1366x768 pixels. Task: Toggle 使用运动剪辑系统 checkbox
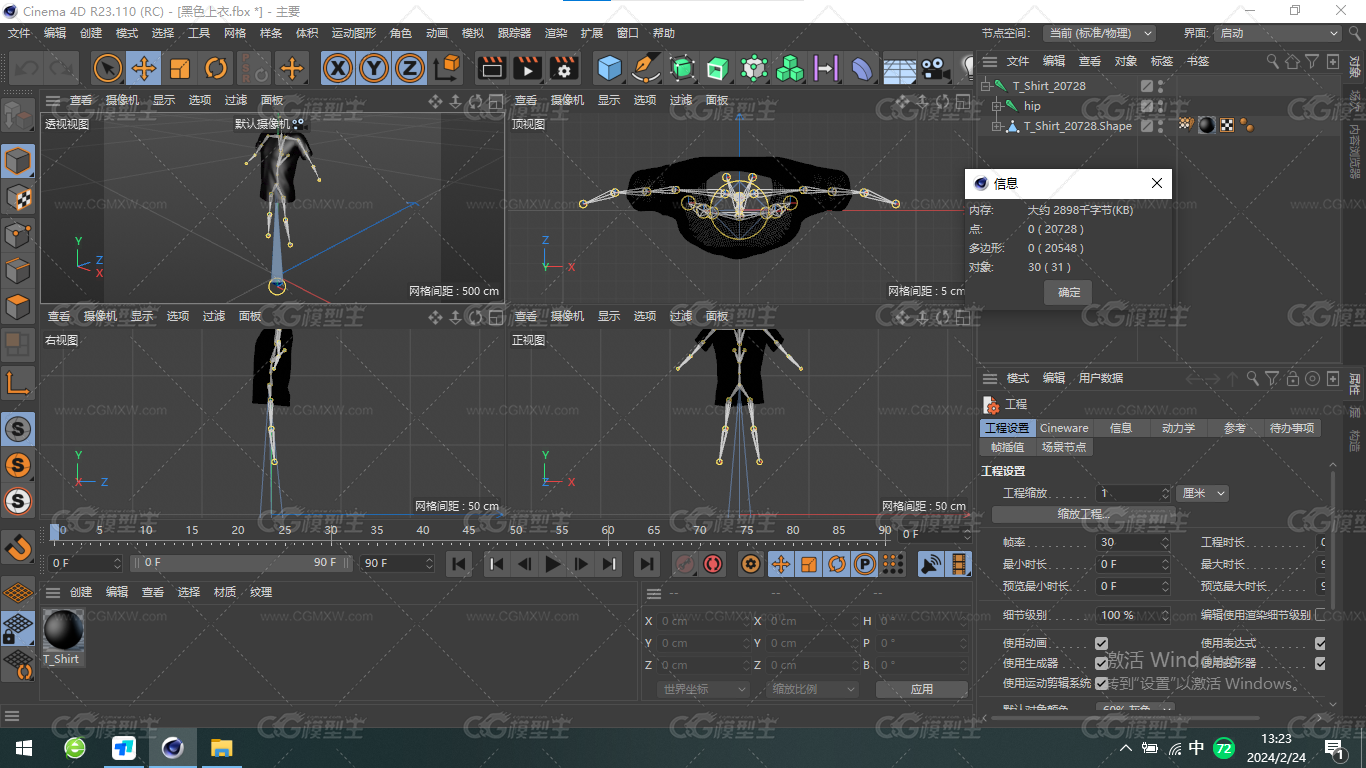(x=1101, y=683)
